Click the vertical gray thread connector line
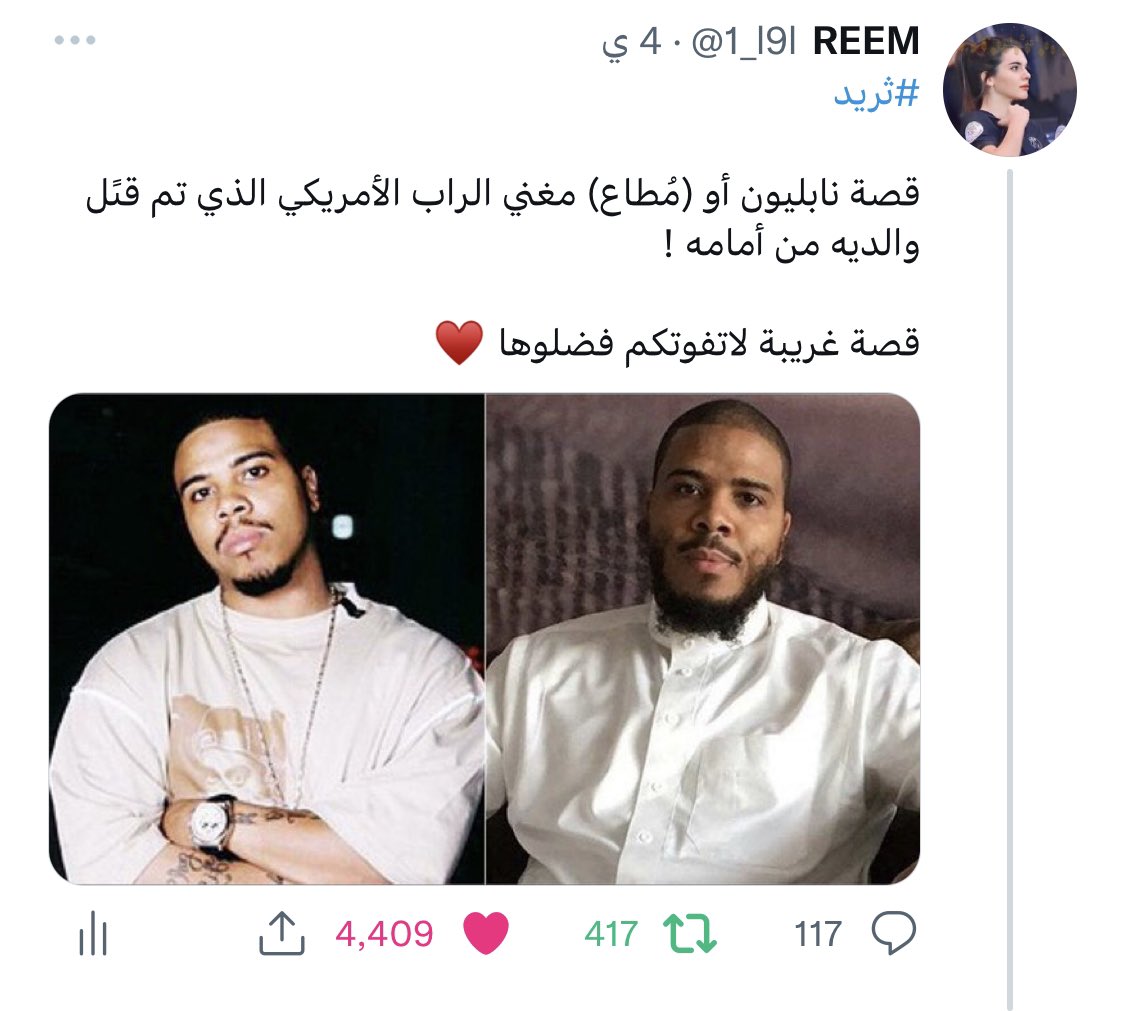The image size is (1125, 1011). coord(1009,588)
